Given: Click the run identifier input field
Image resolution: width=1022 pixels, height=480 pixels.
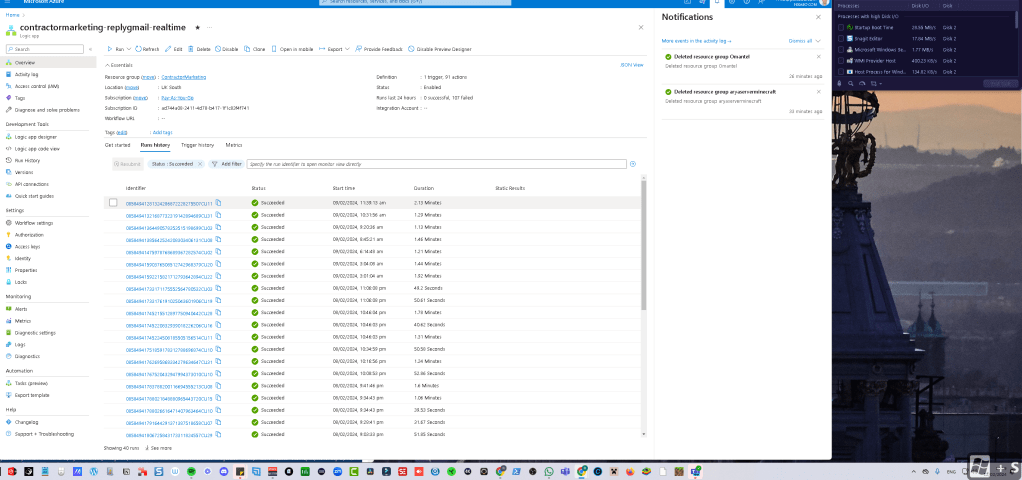Looking at the screenshot, I should point(437,164).
